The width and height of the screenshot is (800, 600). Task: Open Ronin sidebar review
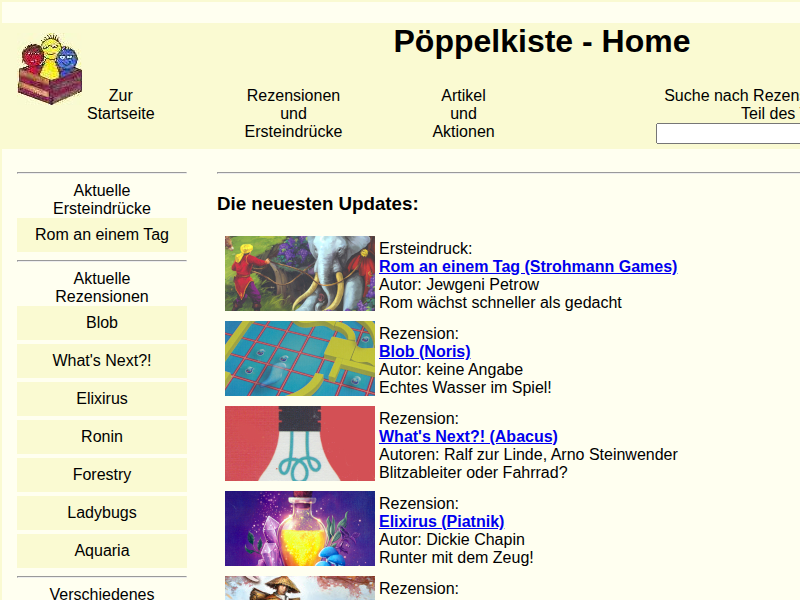[102, 437]
